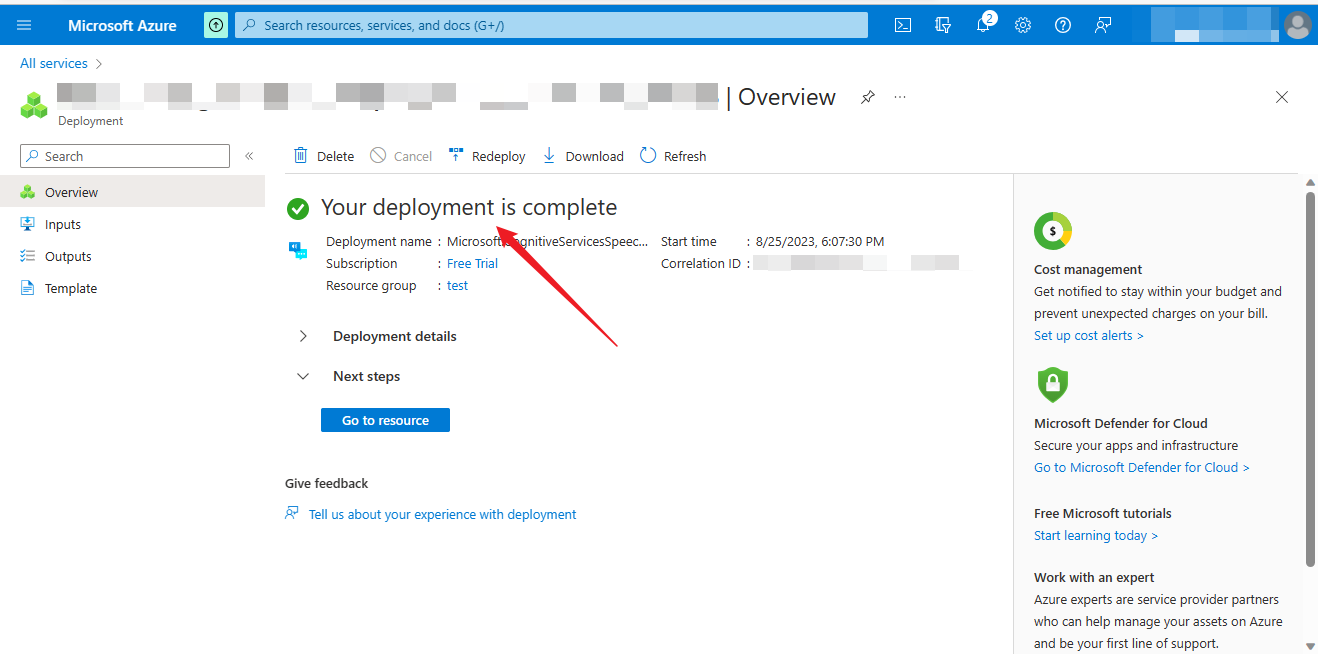Collapse the left navigation menu

(x=249, y=156)
